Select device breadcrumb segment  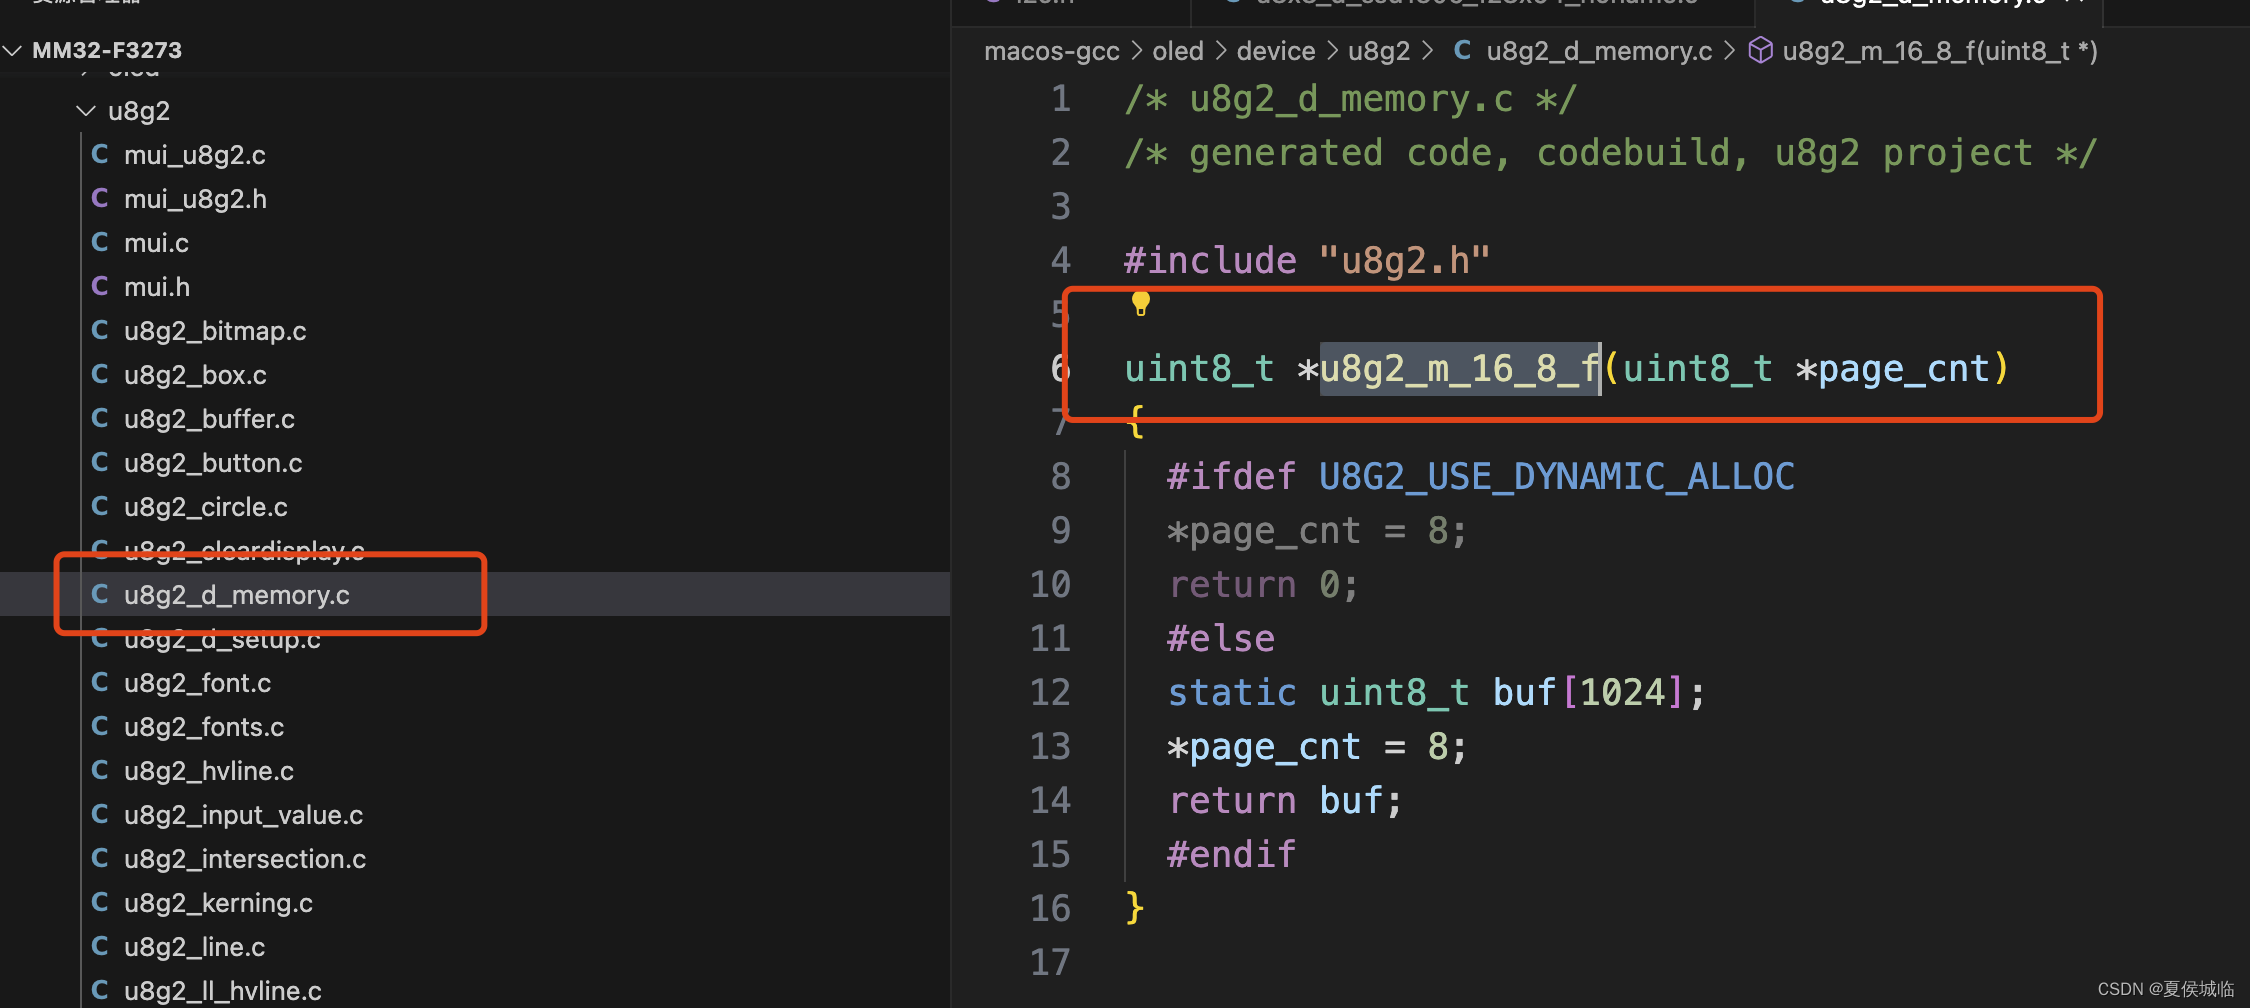pos(1276,51)
